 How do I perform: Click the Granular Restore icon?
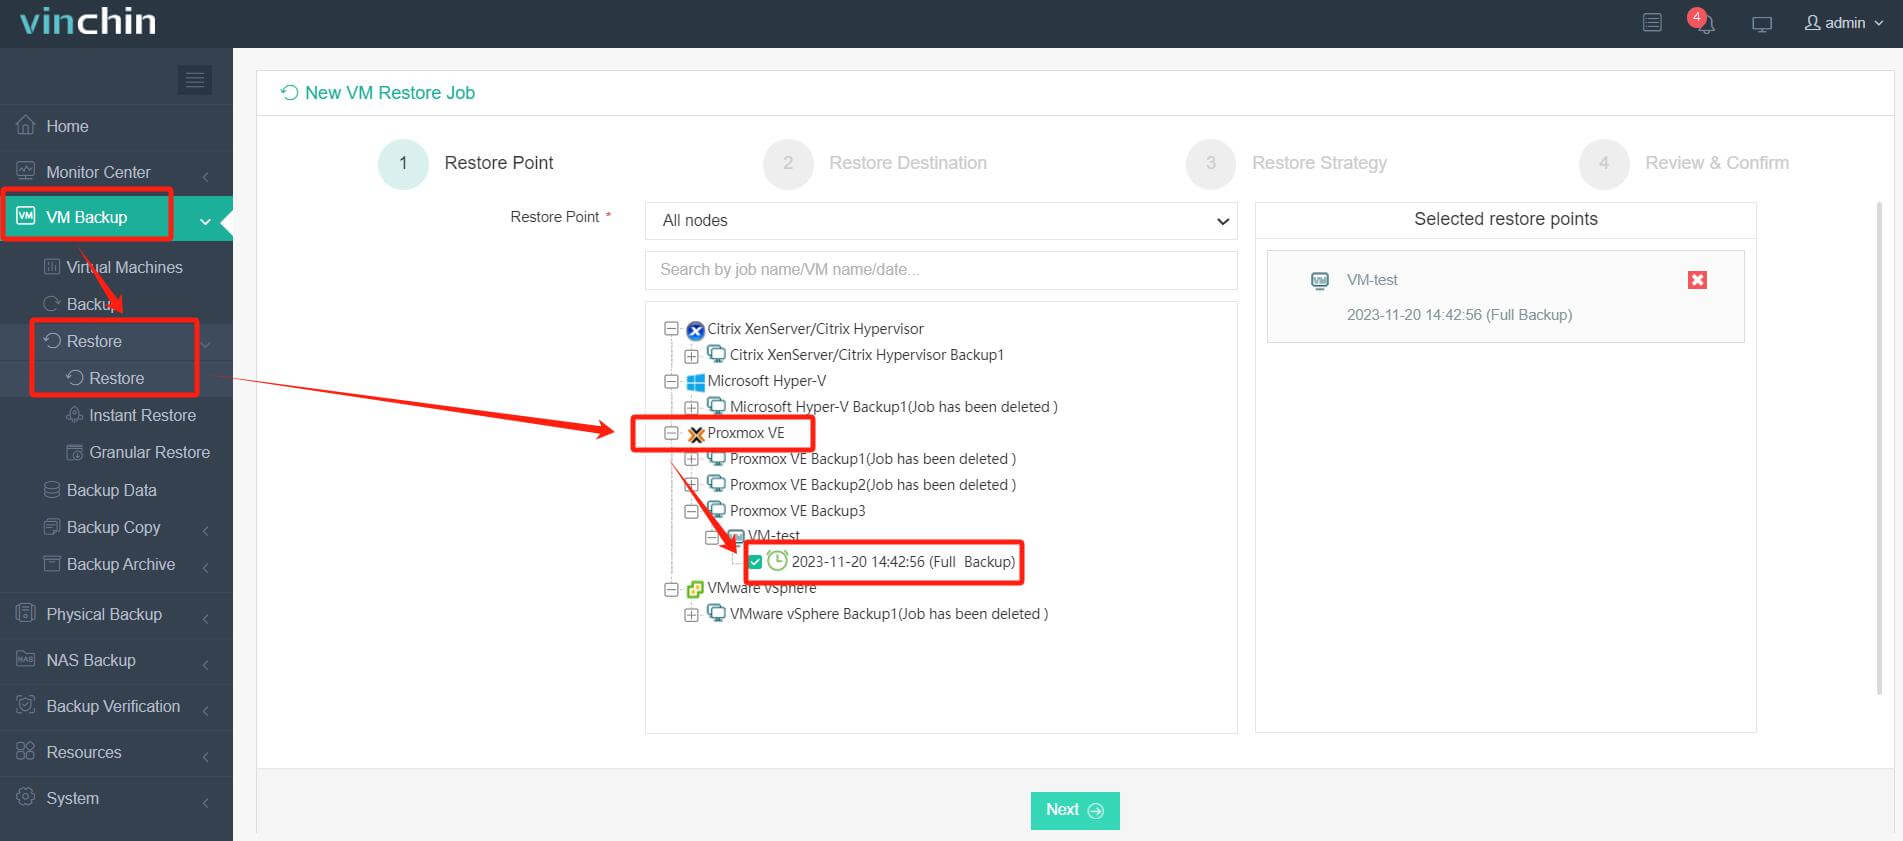74,452
